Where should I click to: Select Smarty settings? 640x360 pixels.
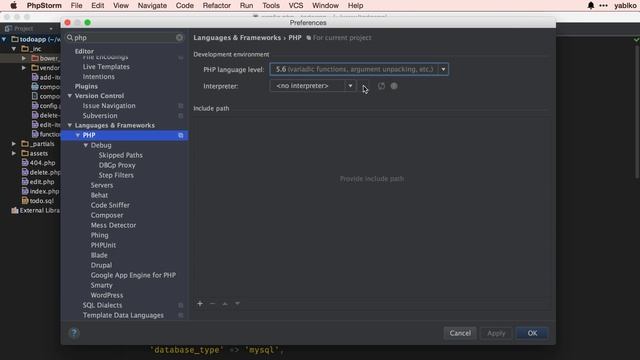pyautogui.click(x=101, y=285)
